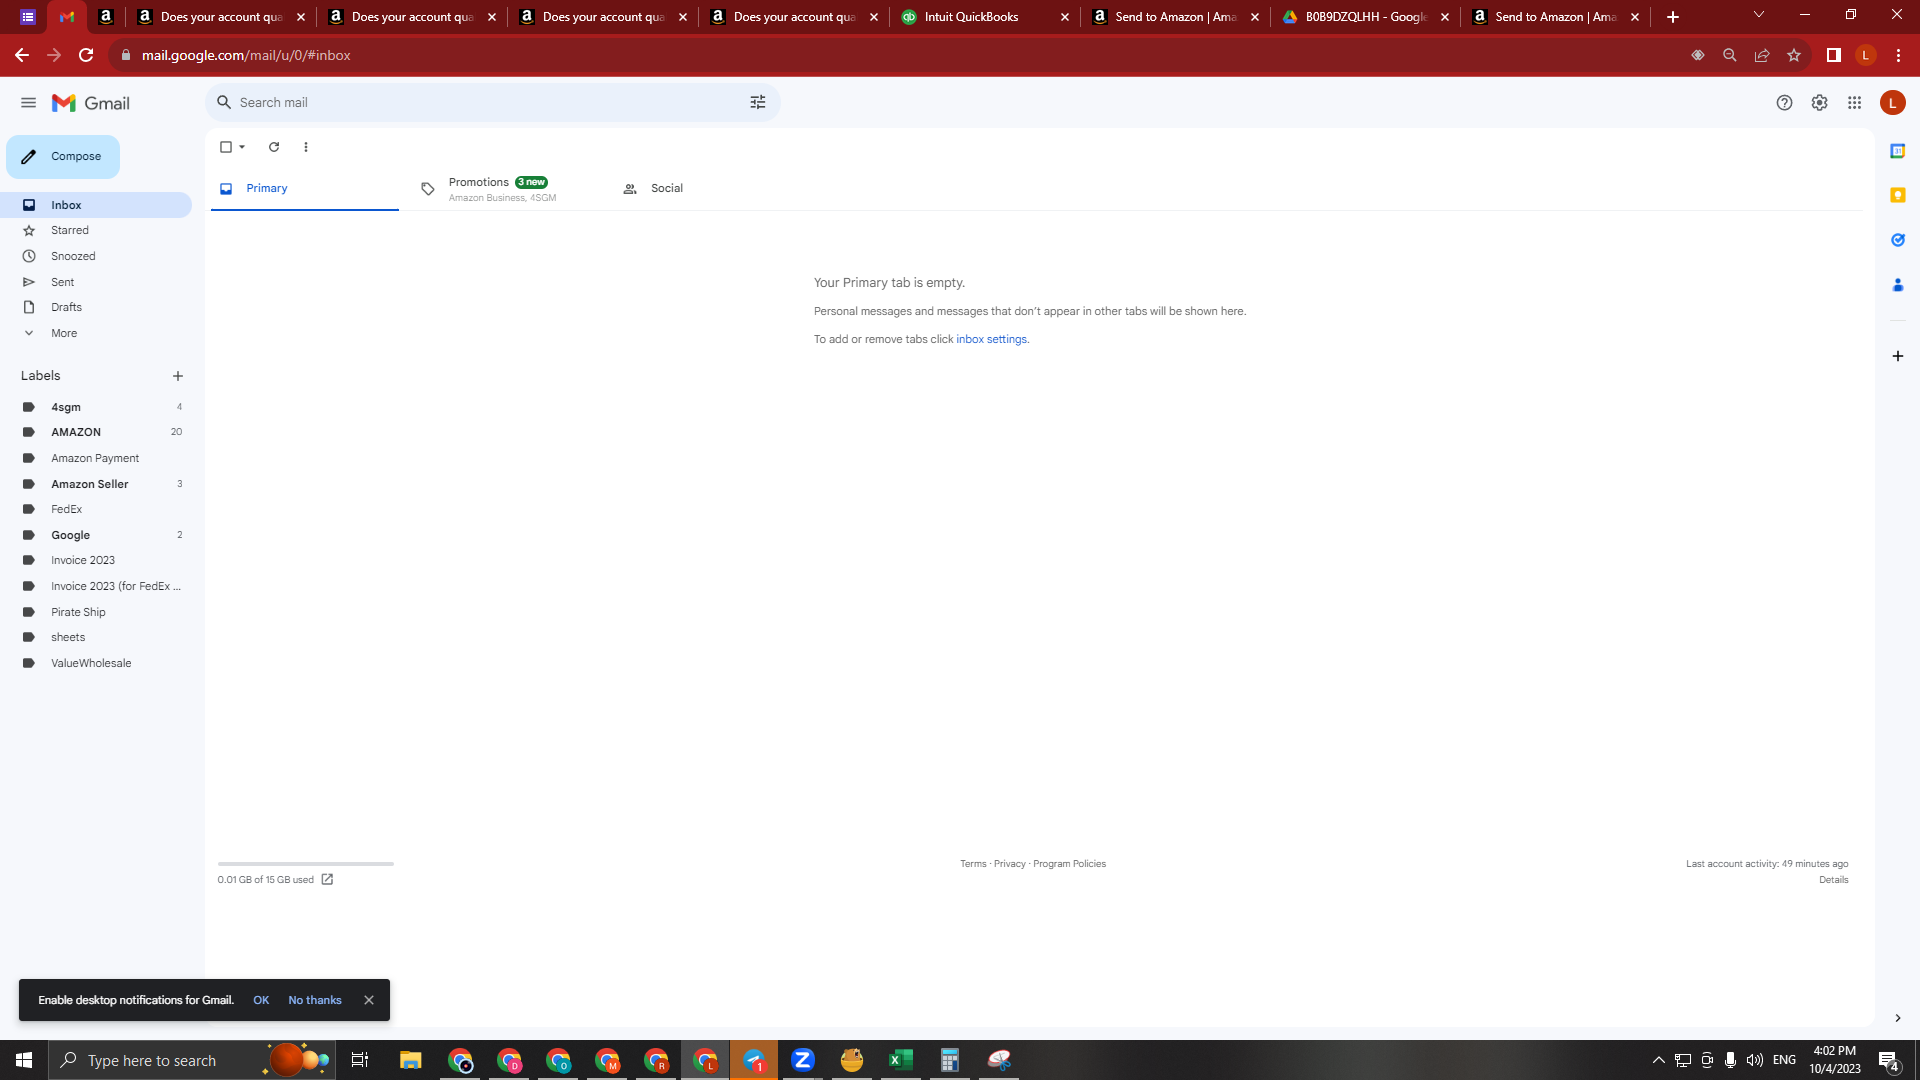Open the select dropdown arrow
The height and width of the screenshot is (1080, 1920).
pyautogui.click(x=242, y=147)
